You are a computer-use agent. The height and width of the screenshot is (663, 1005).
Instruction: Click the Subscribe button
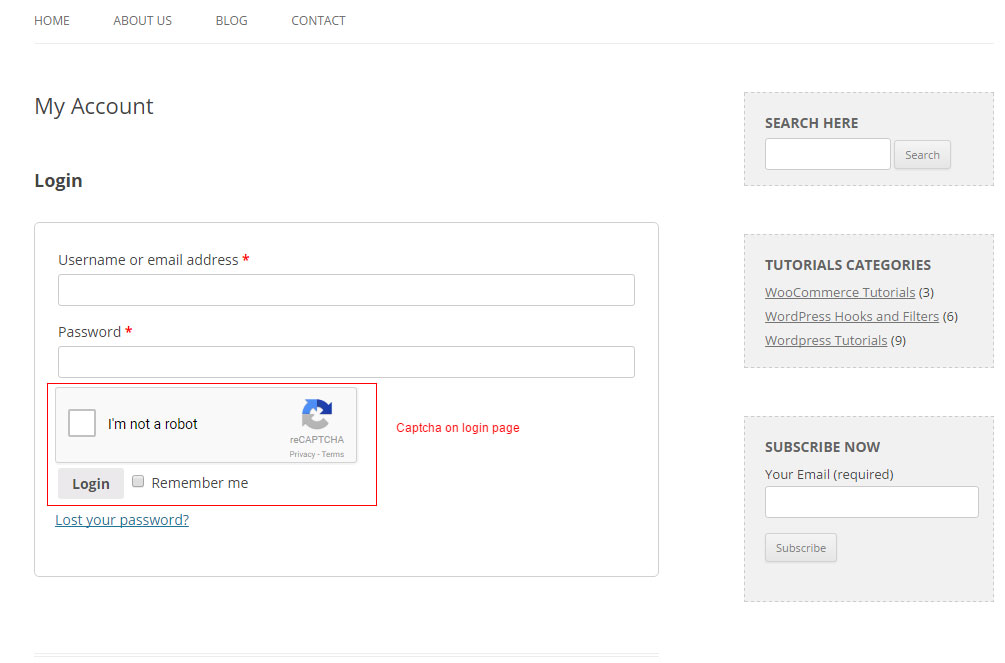point(801,548)
